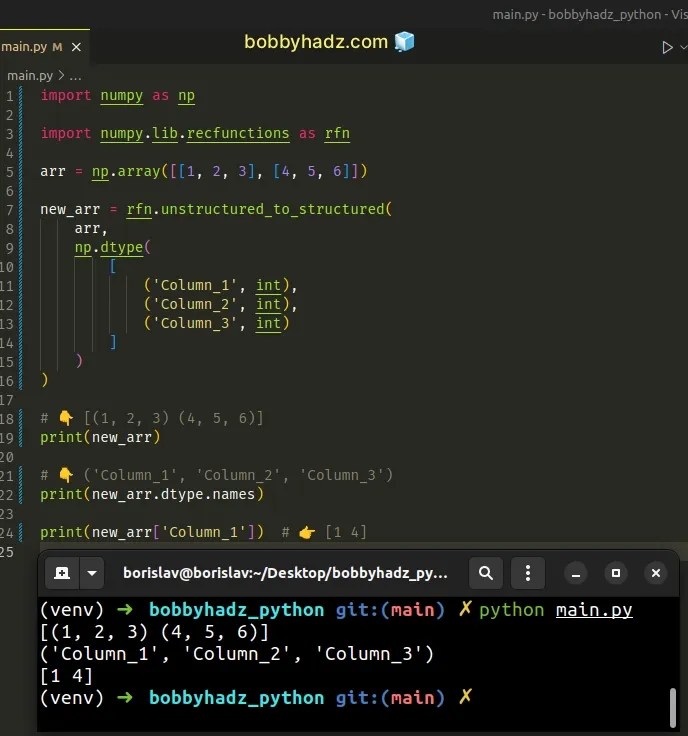
Task: Minimize the terminal window
Action: pyautogui.click(x=576, y=573)
